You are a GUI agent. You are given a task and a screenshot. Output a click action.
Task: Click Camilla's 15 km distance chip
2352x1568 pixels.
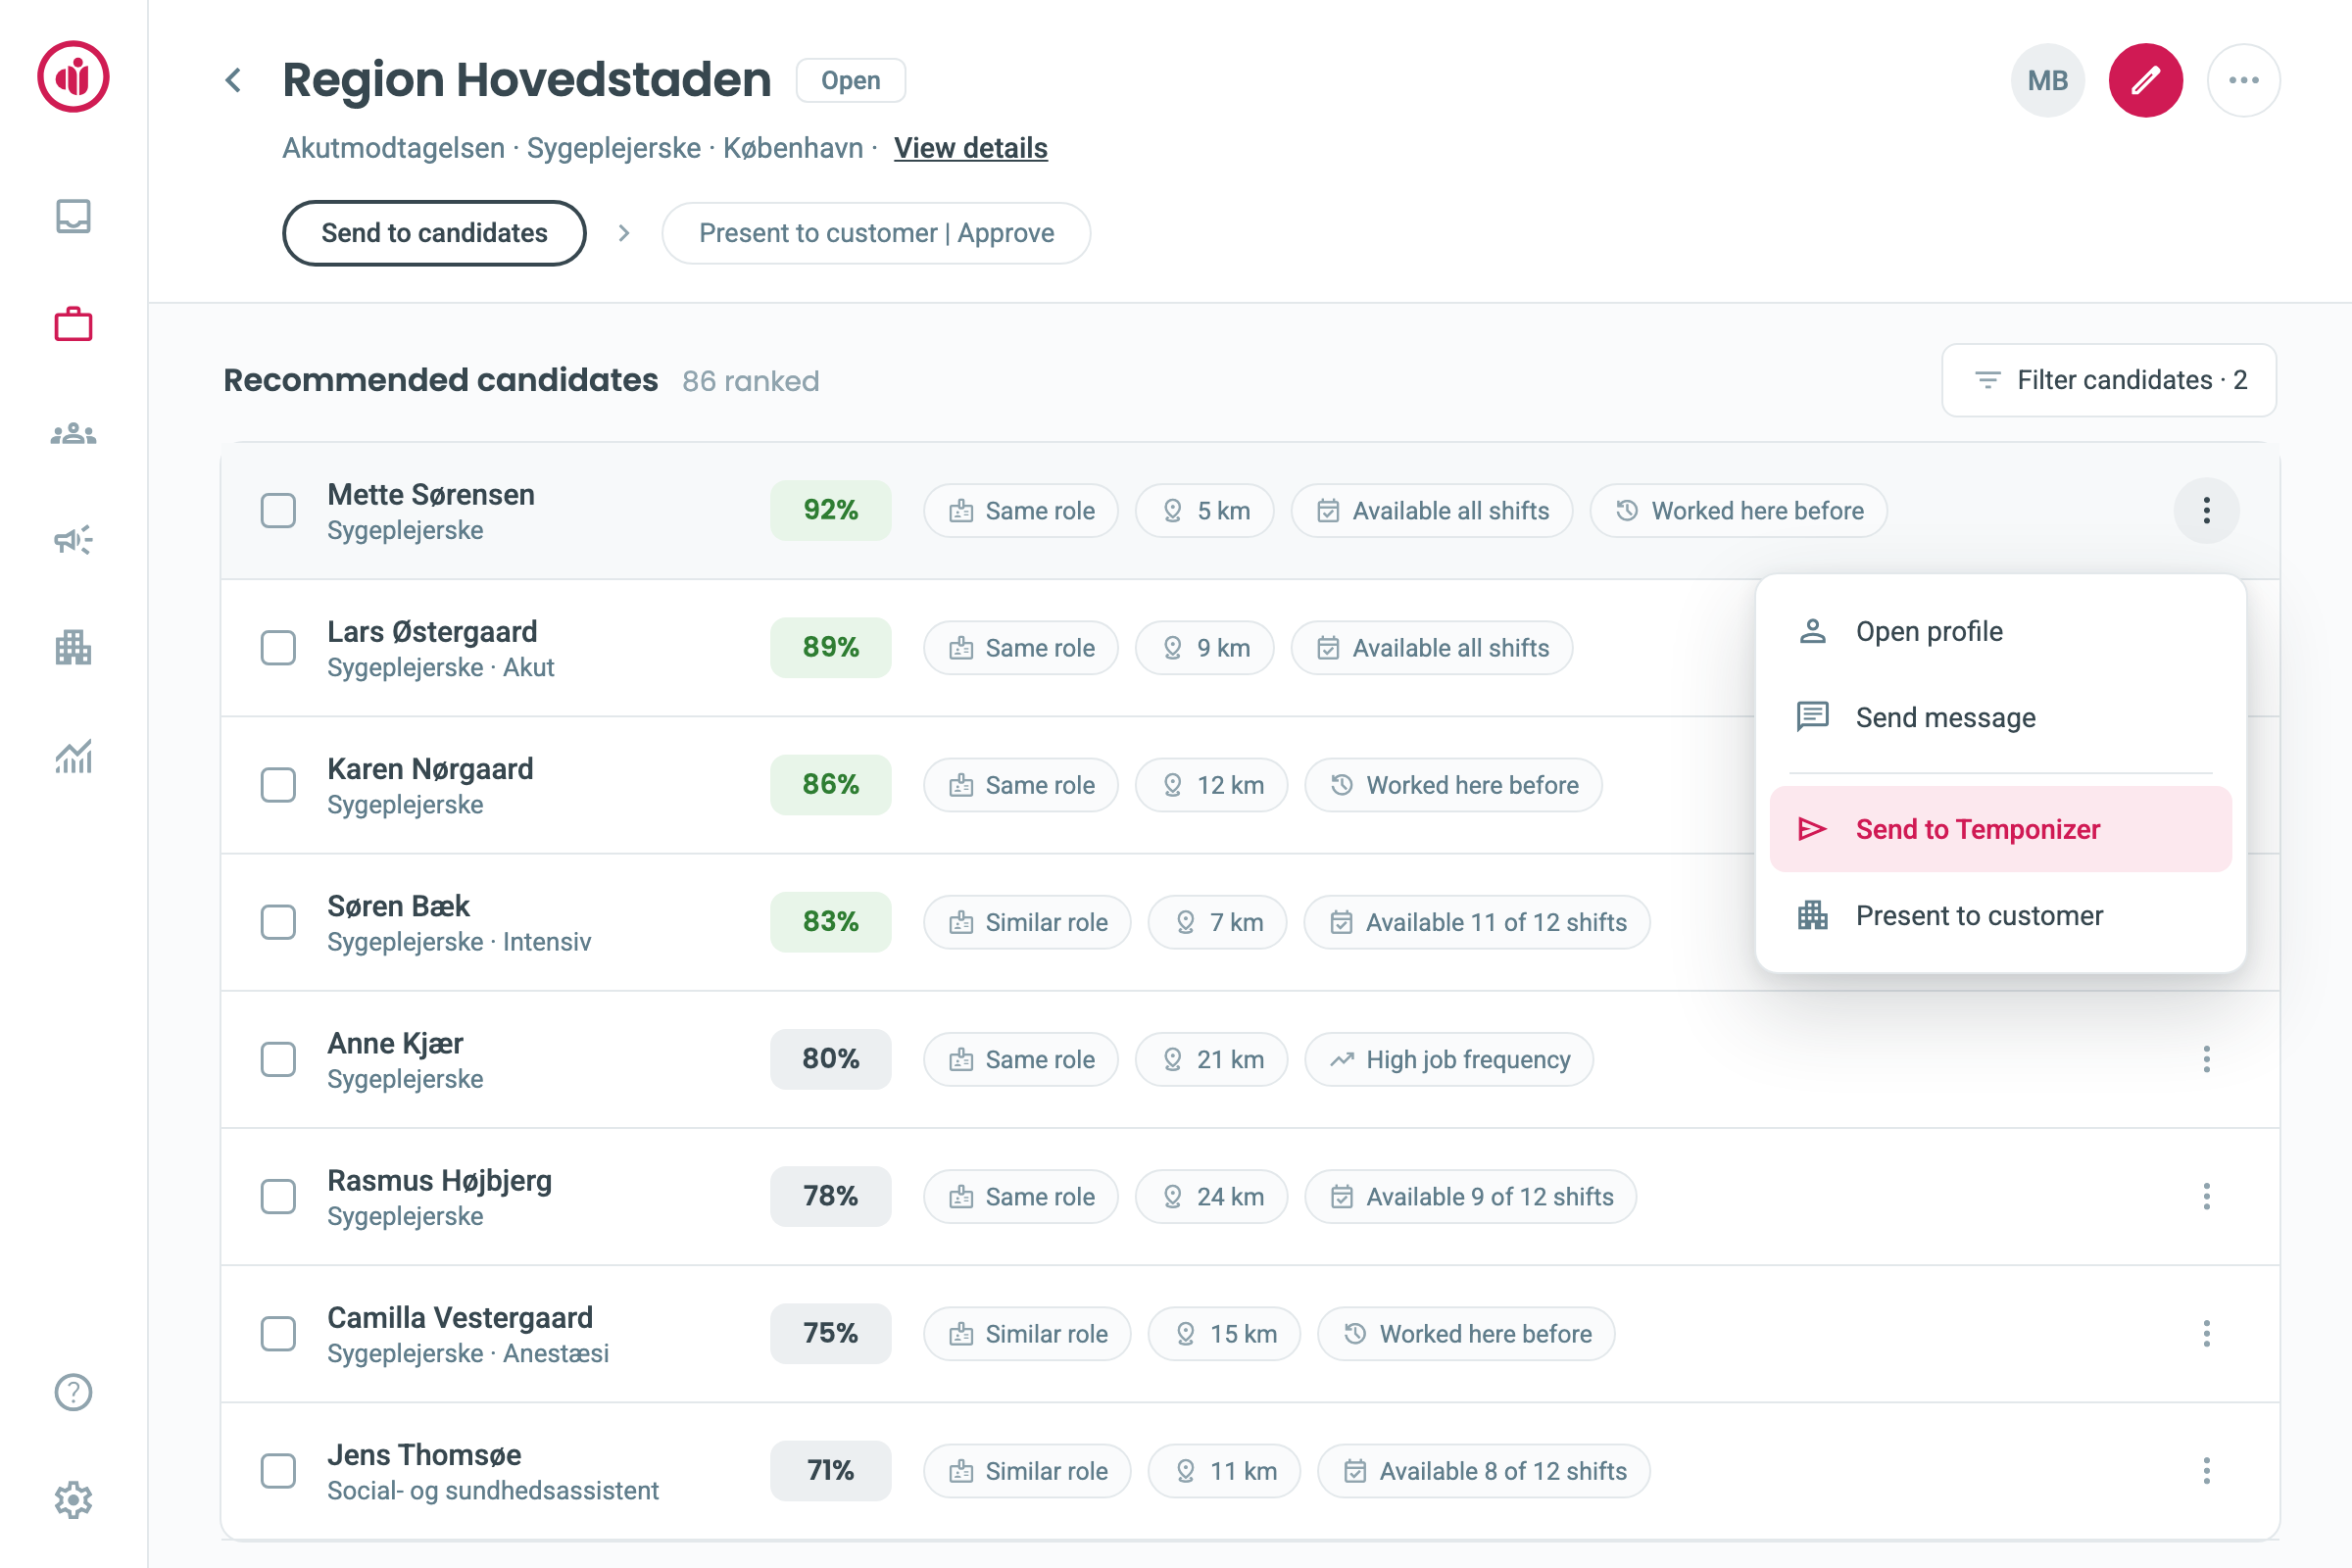pyautogui.click(x=1224, y=1333)
